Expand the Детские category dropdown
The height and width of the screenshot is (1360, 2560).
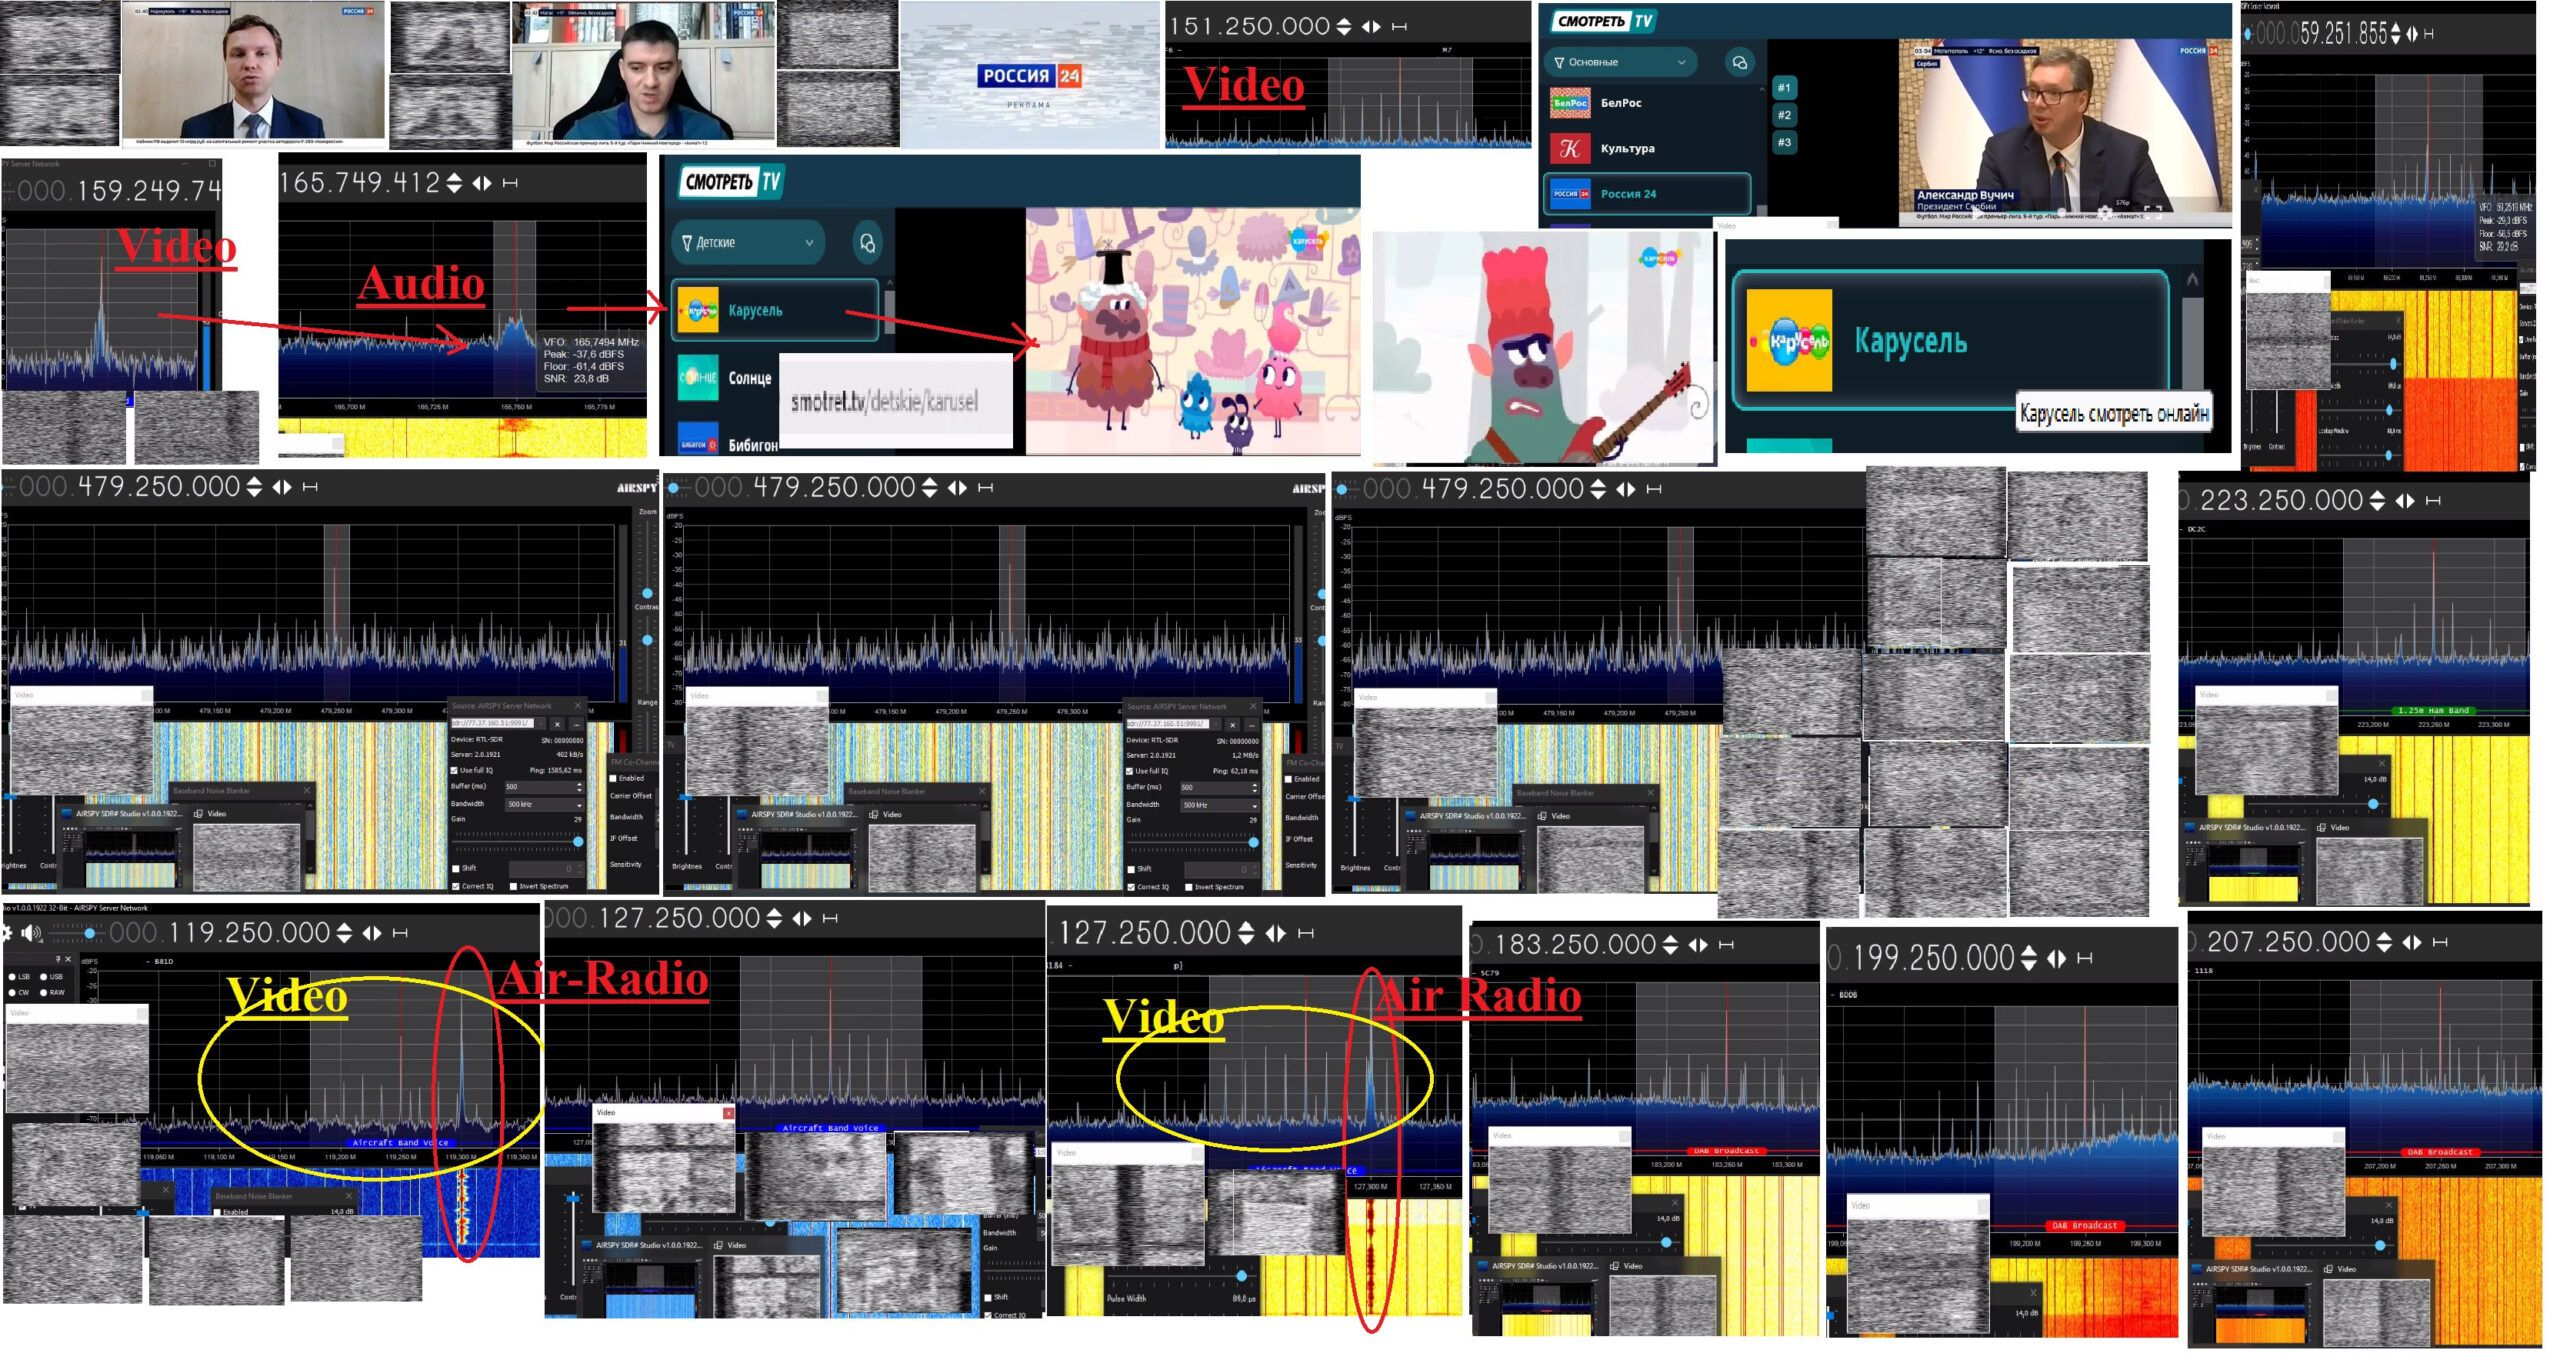coord(747,243)
